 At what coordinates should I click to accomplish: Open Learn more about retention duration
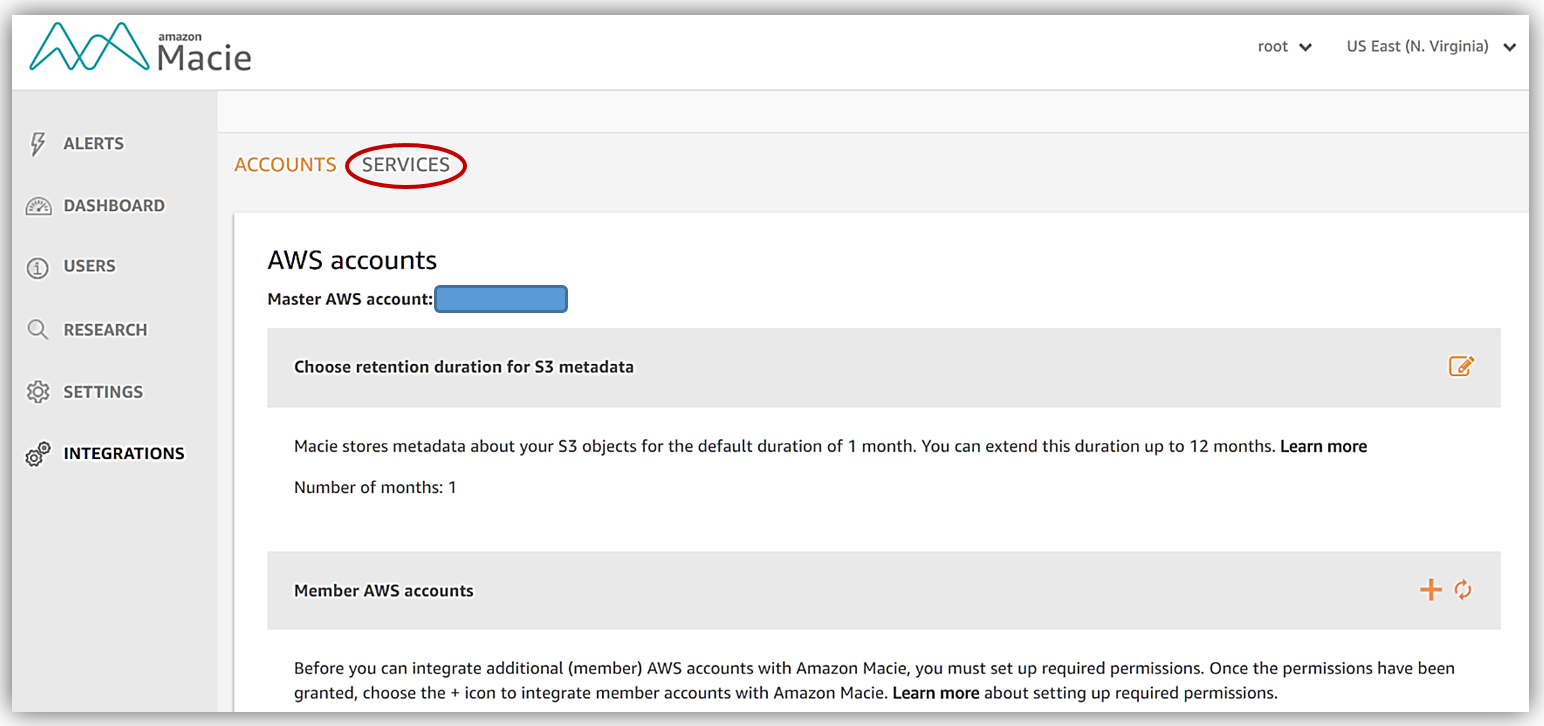[1323, 447]
